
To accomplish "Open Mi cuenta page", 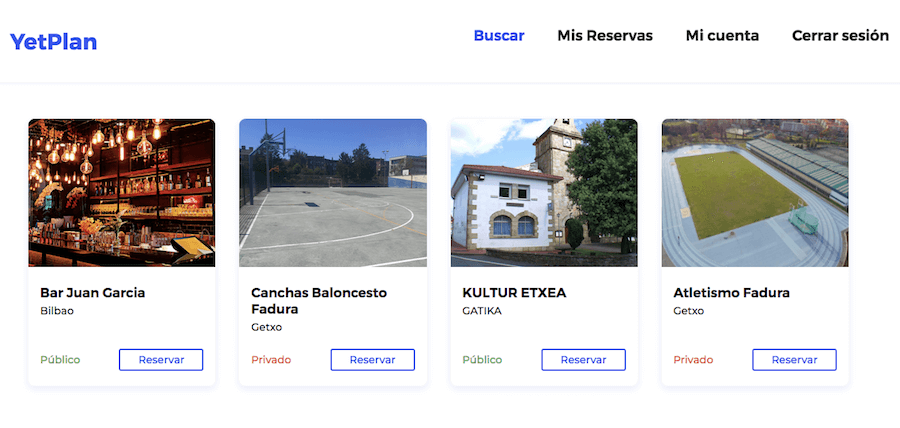I will (x=722, y=36).
